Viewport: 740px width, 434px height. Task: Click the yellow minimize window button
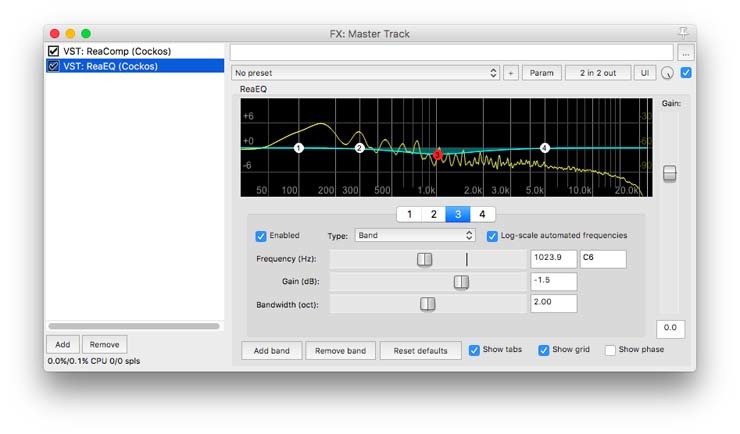(x=70, y=33)
